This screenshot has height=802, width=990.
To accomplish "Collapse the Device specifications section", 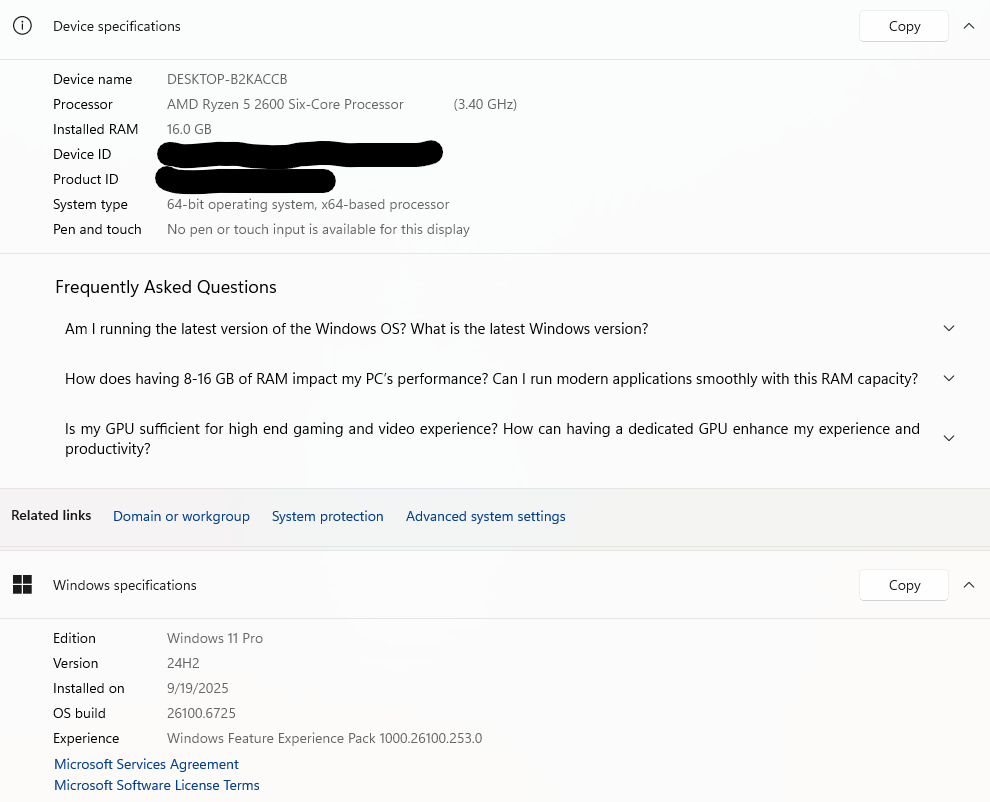I will pos(969,26).
